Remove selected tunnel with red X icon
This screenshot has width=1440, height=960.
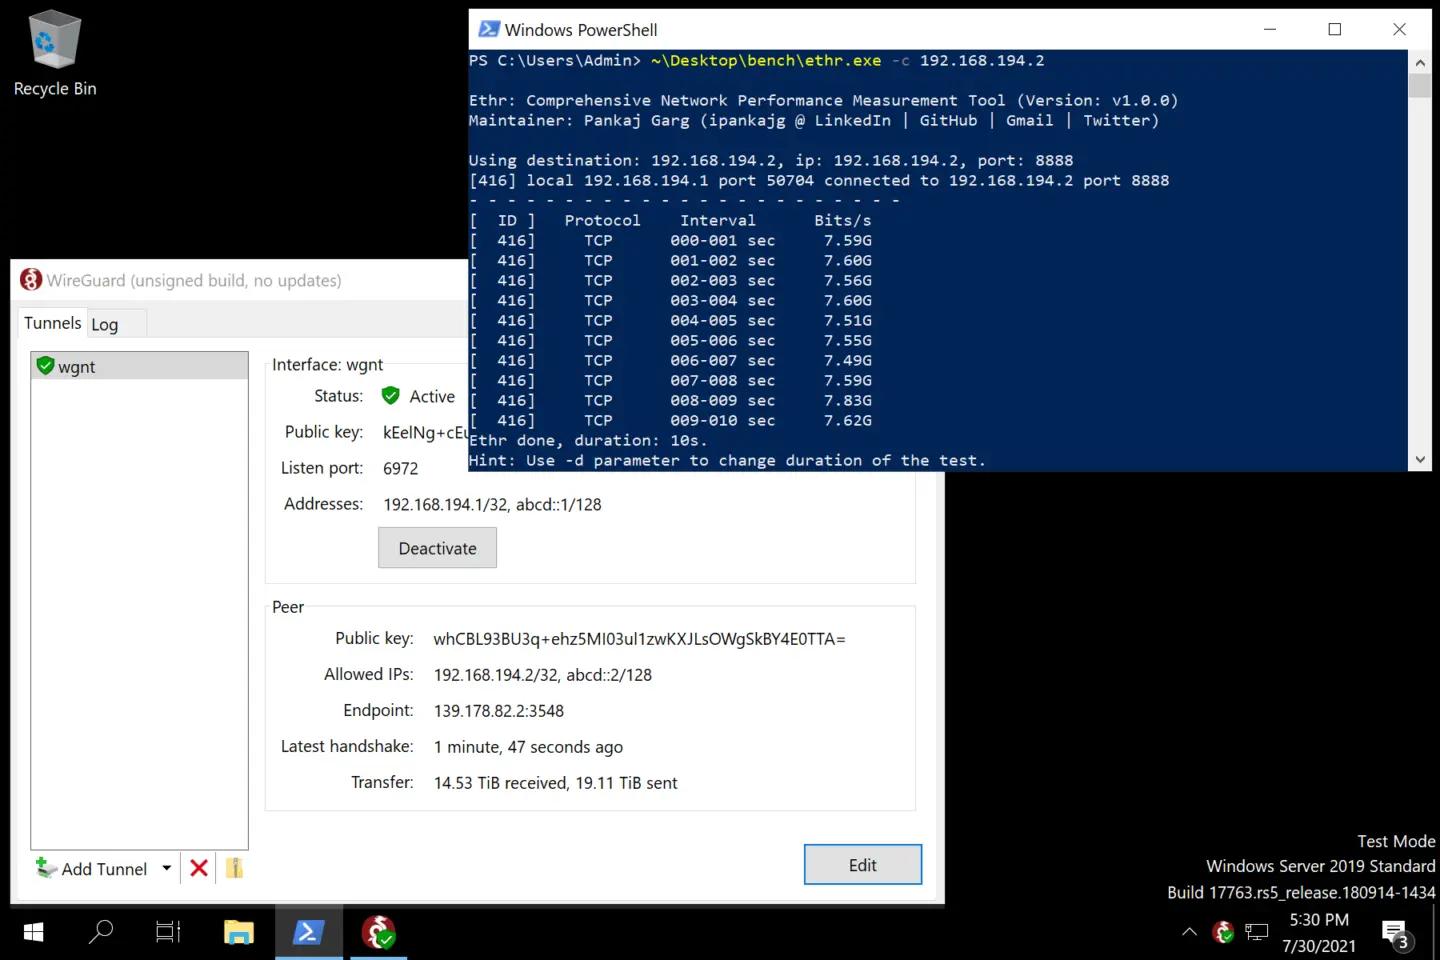click(x=199, y=868)
